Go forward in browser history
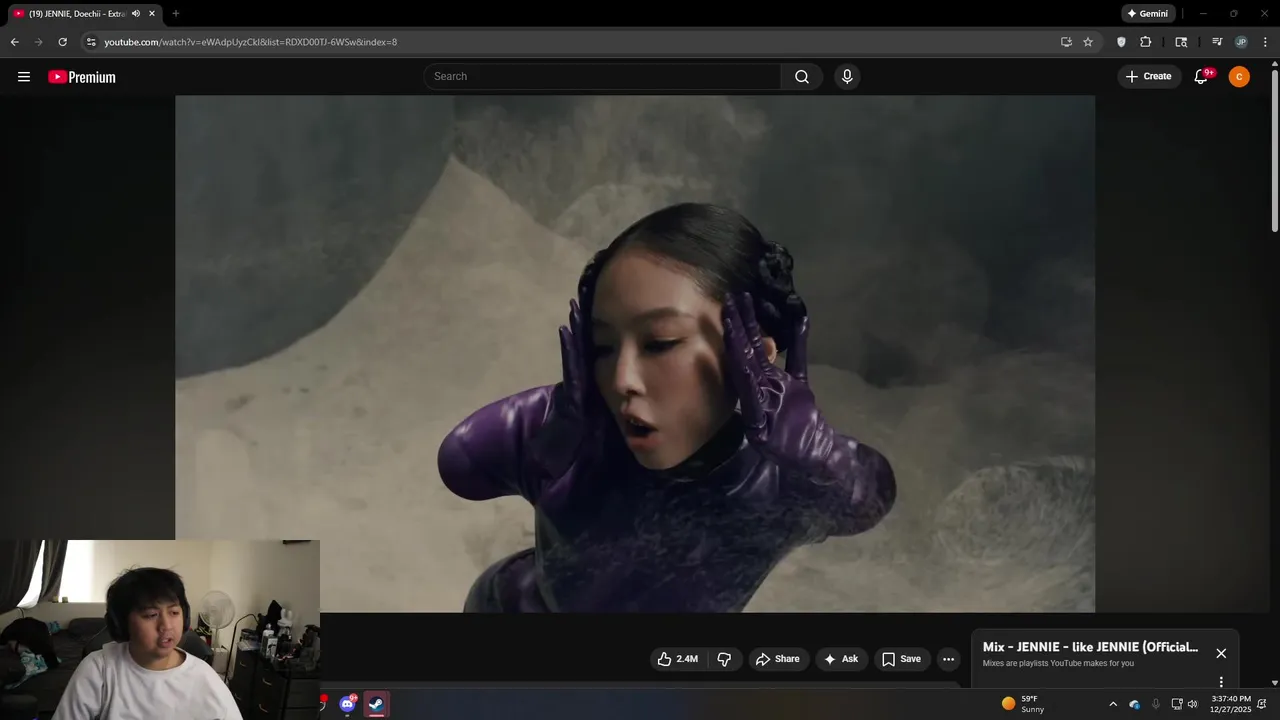The height and width of the screenshot is (720, 1280). coord(38,42)
